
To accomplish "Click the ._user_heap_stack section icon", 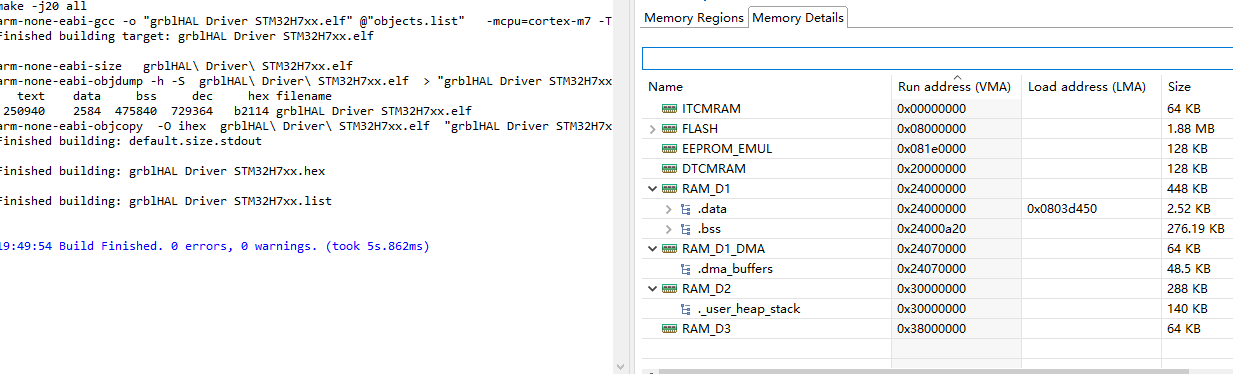I will 686,308.
